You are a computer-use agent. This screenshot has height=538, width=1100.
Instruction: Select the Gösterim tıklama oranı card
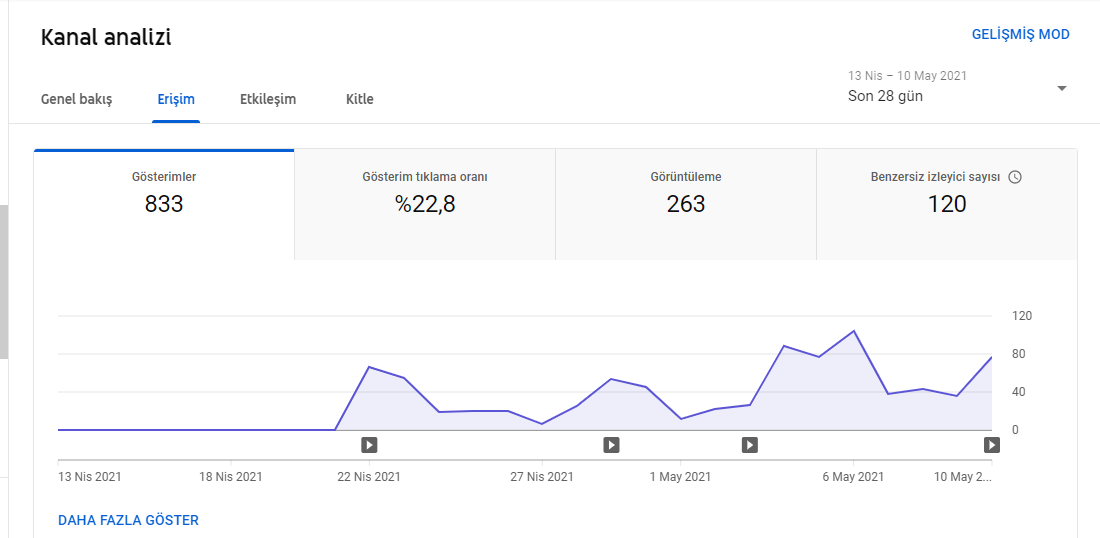point(425,205)
